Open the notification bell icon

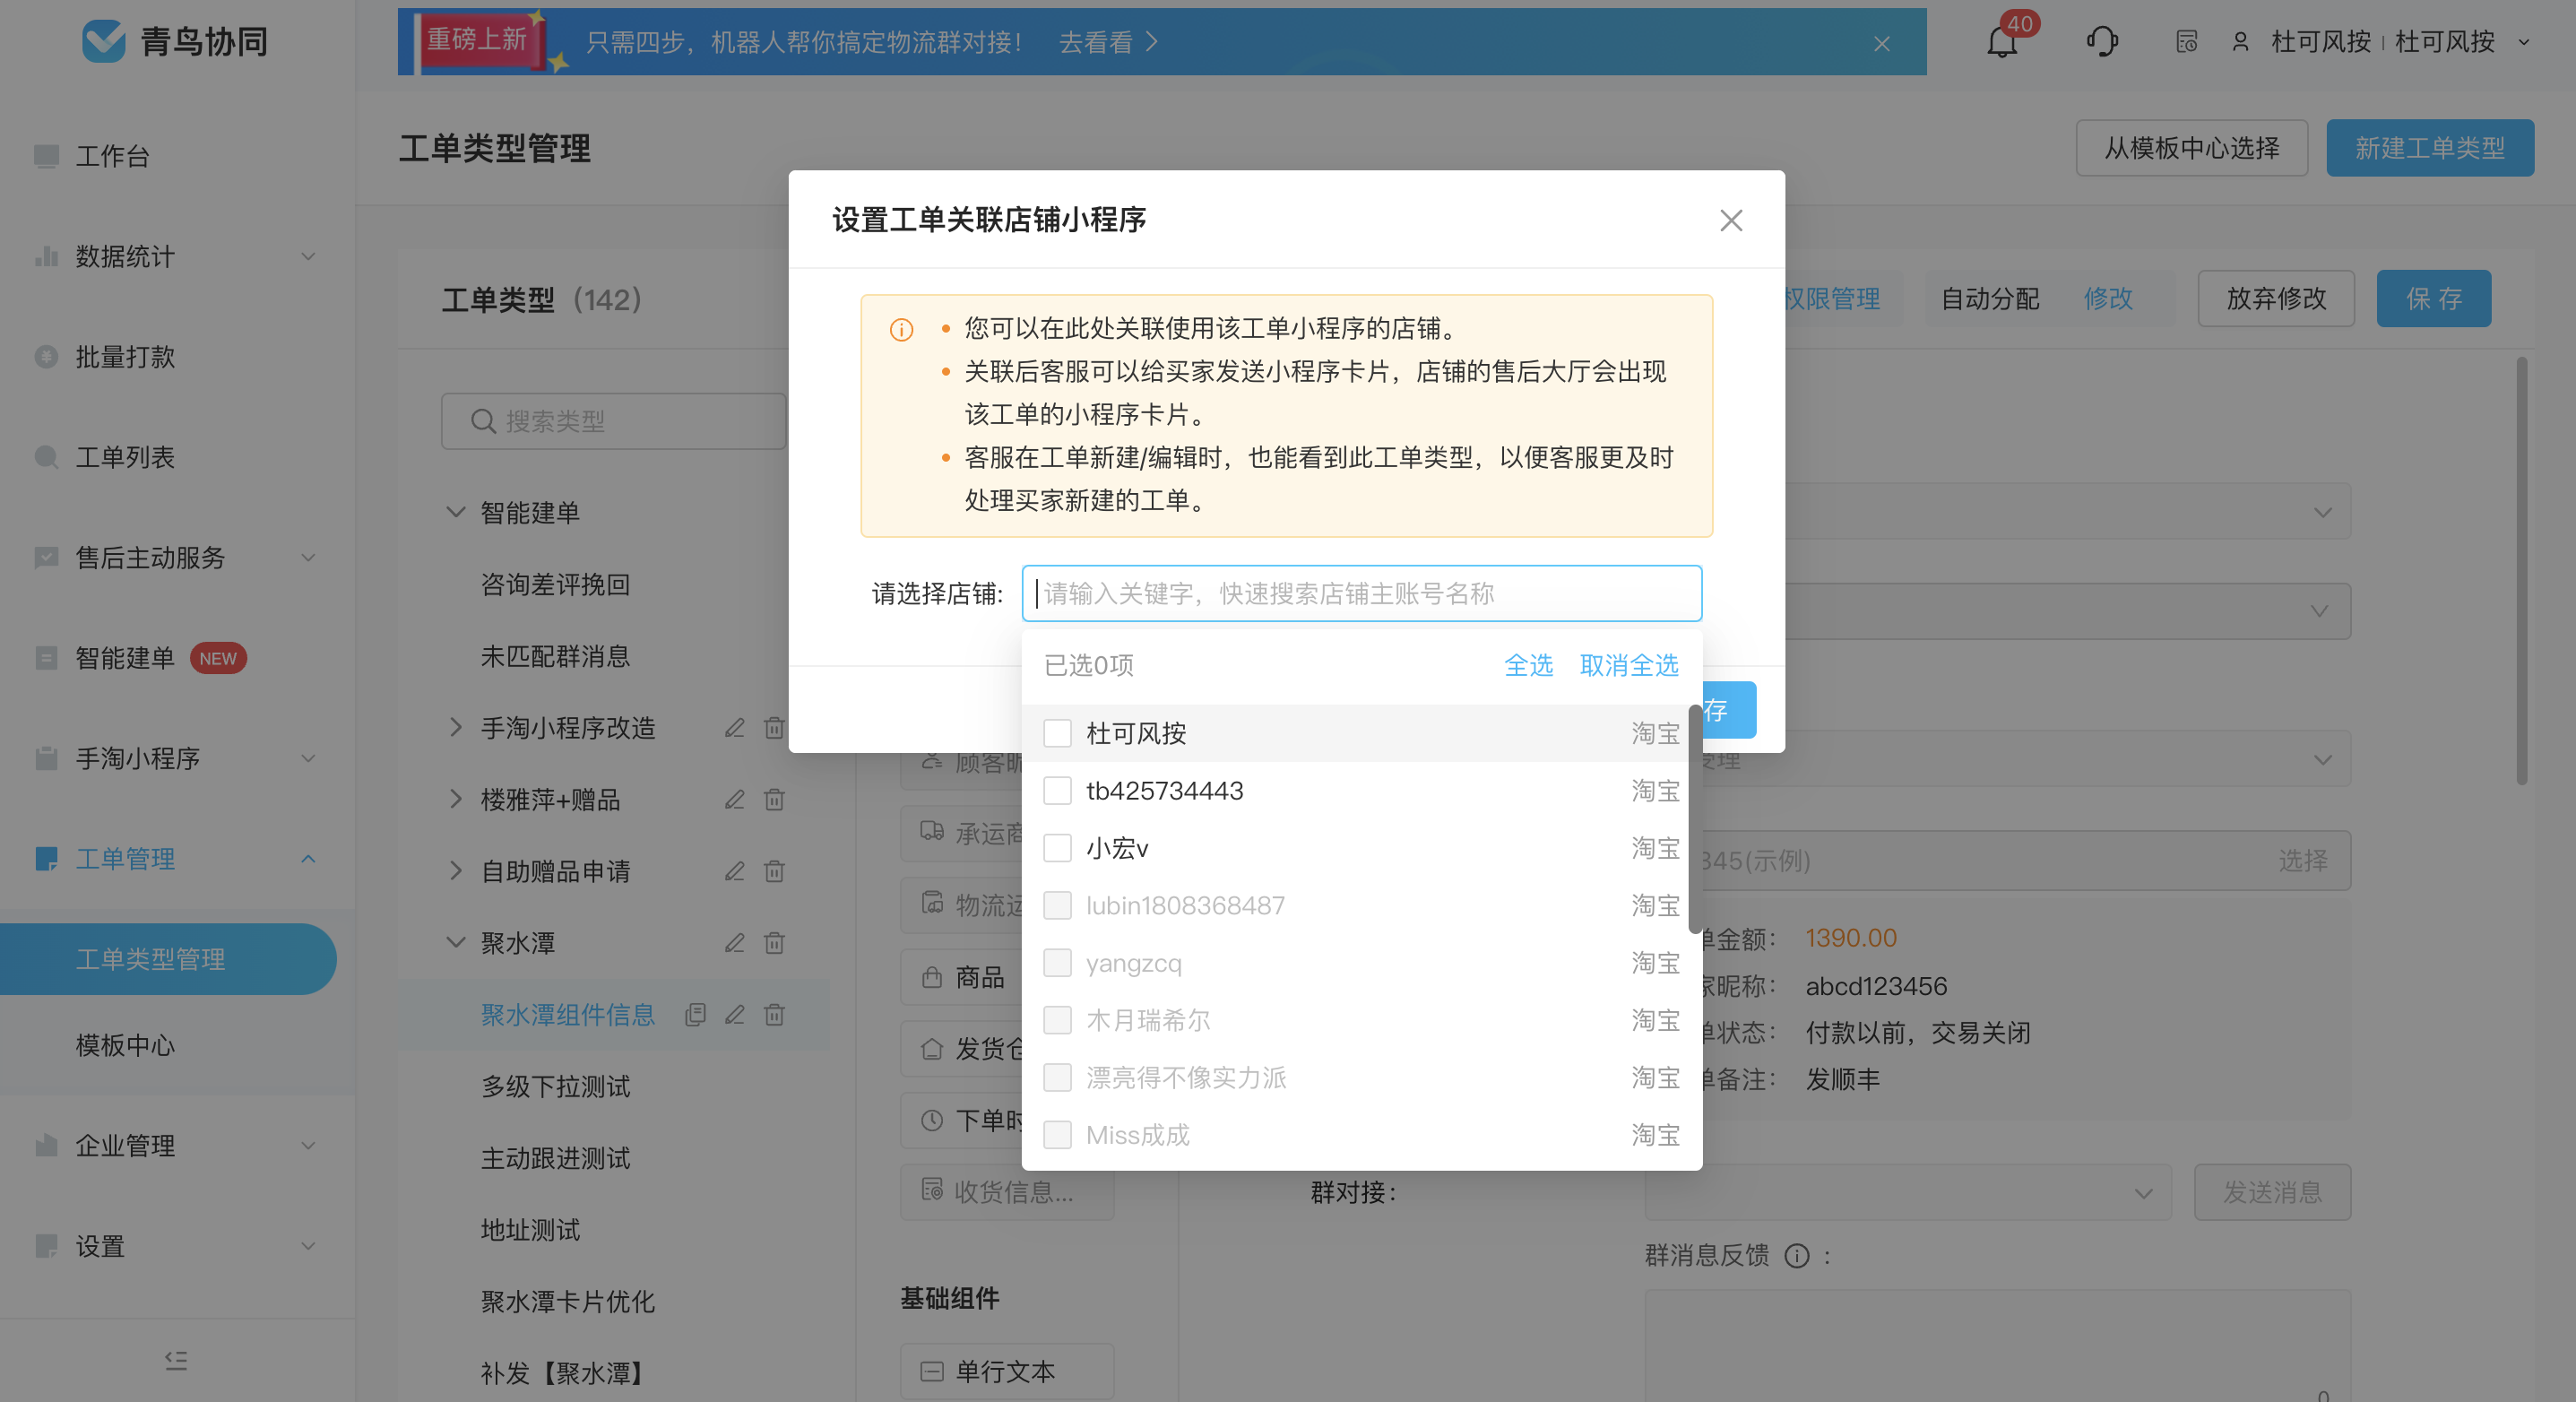[2002, 42]
